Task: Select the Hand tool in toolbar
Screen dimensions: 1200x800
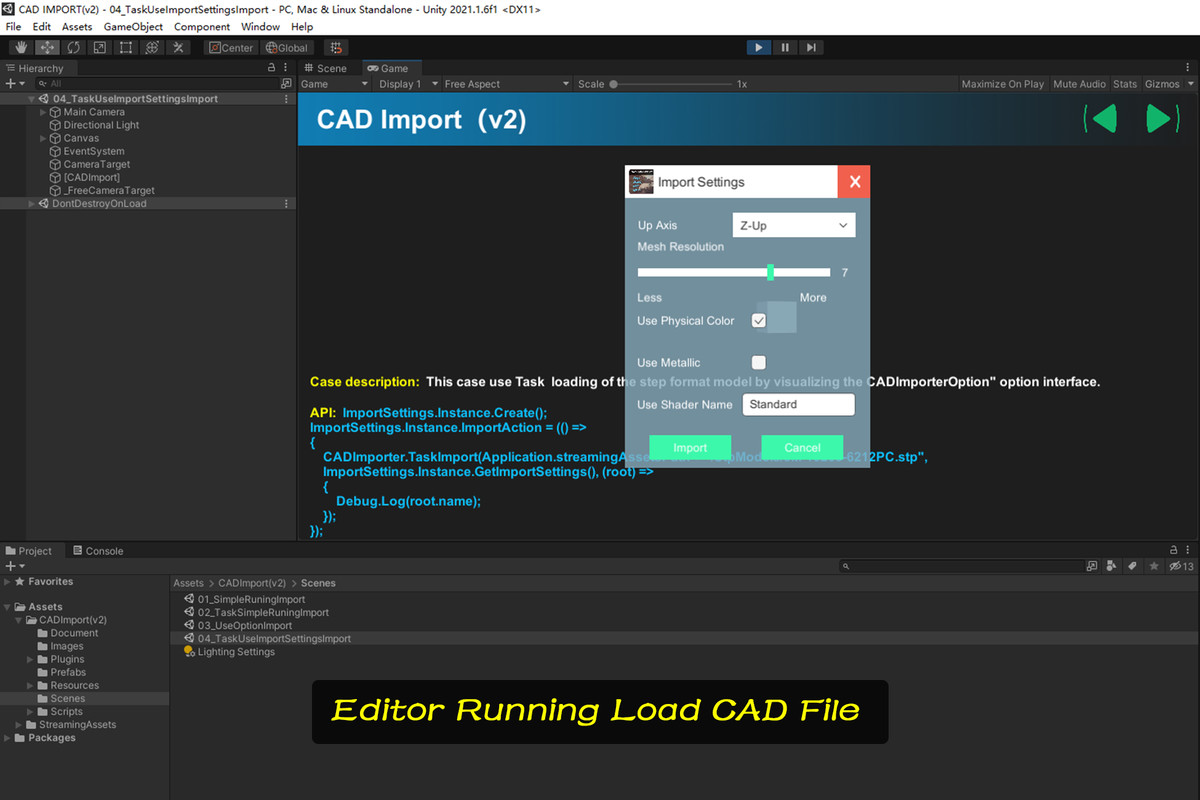Action: click(21, 47)
